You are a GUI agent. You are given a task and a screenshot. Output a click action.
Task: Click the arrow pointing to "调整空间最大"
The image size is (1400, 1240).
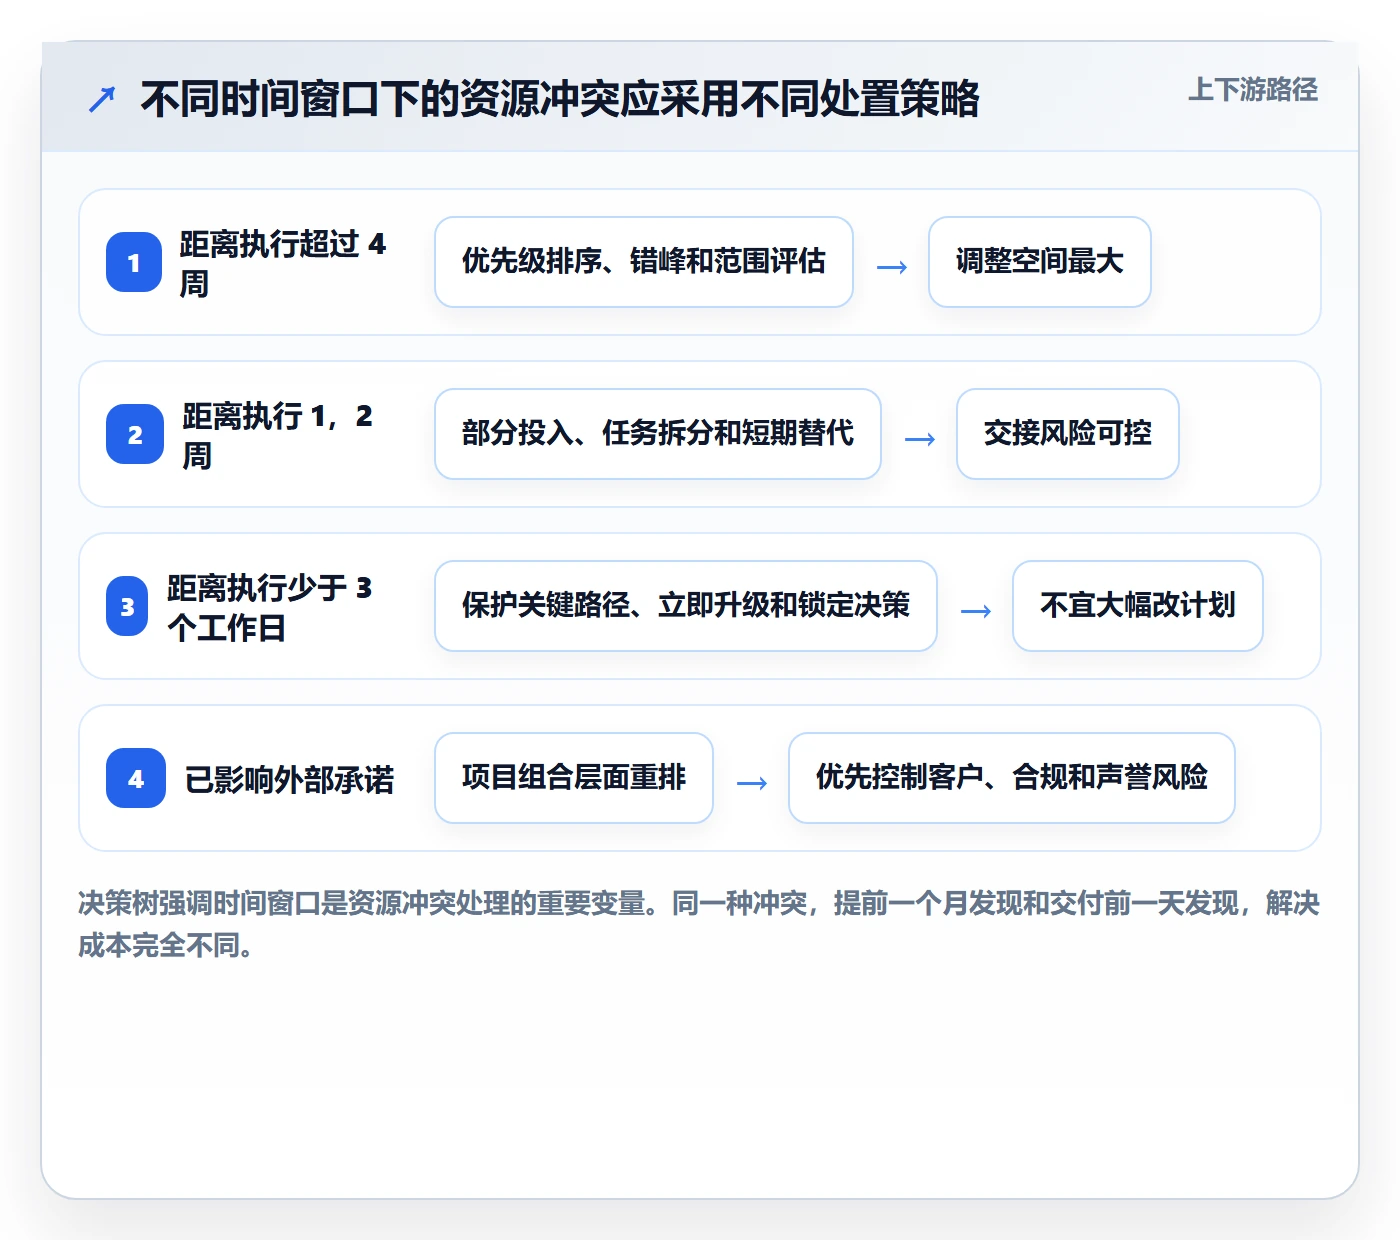coord(891,266)
